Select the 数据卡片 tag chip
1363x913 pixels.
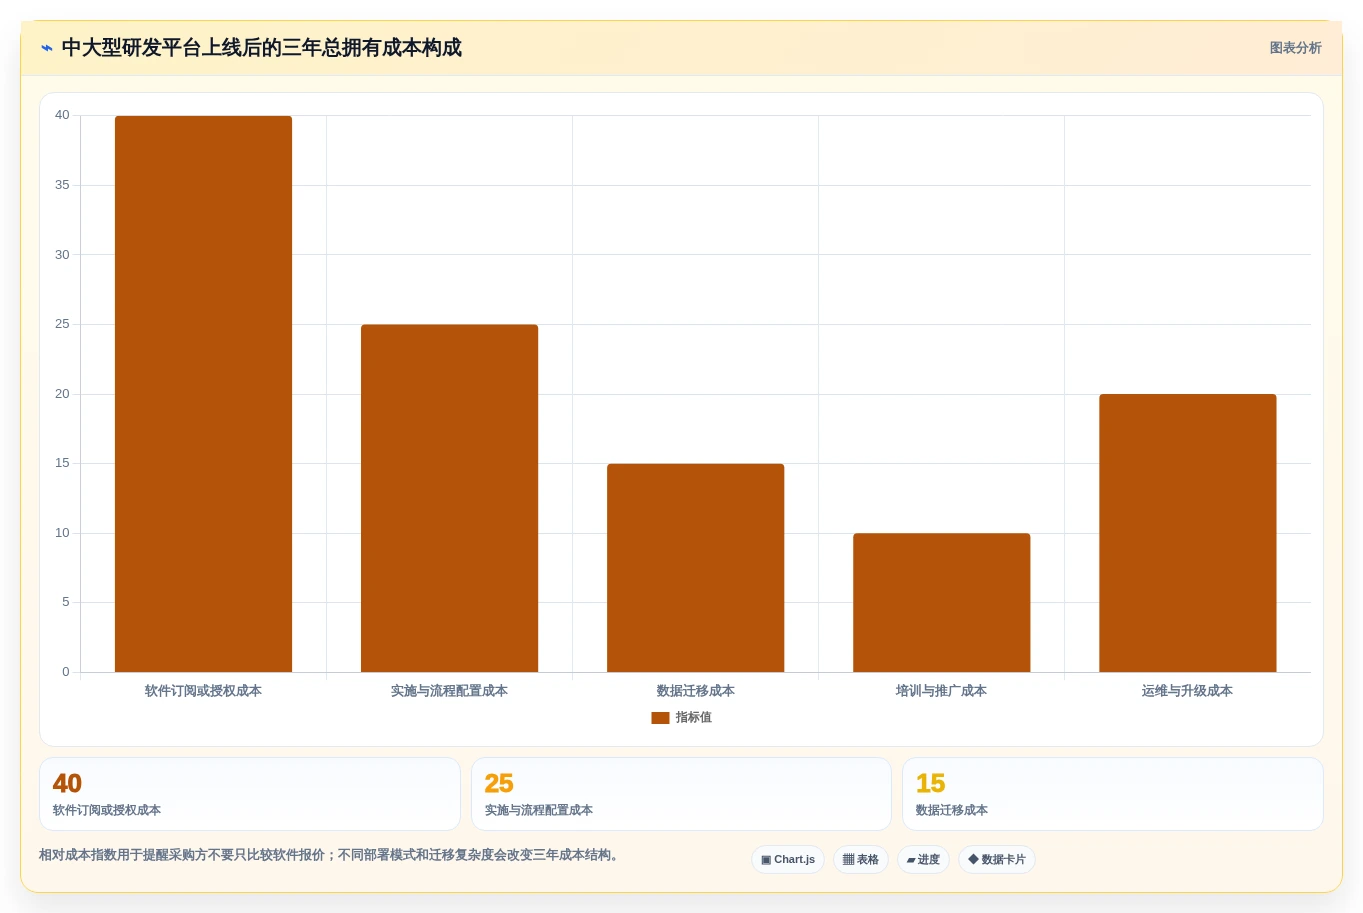pyautogui.click(x=997, y=860)
